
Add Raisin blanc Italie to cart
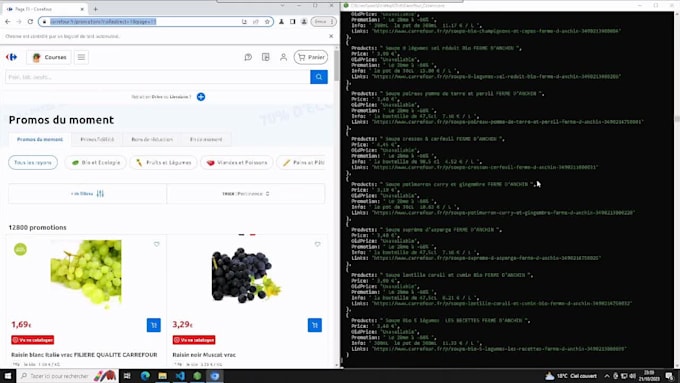[154, 325]
